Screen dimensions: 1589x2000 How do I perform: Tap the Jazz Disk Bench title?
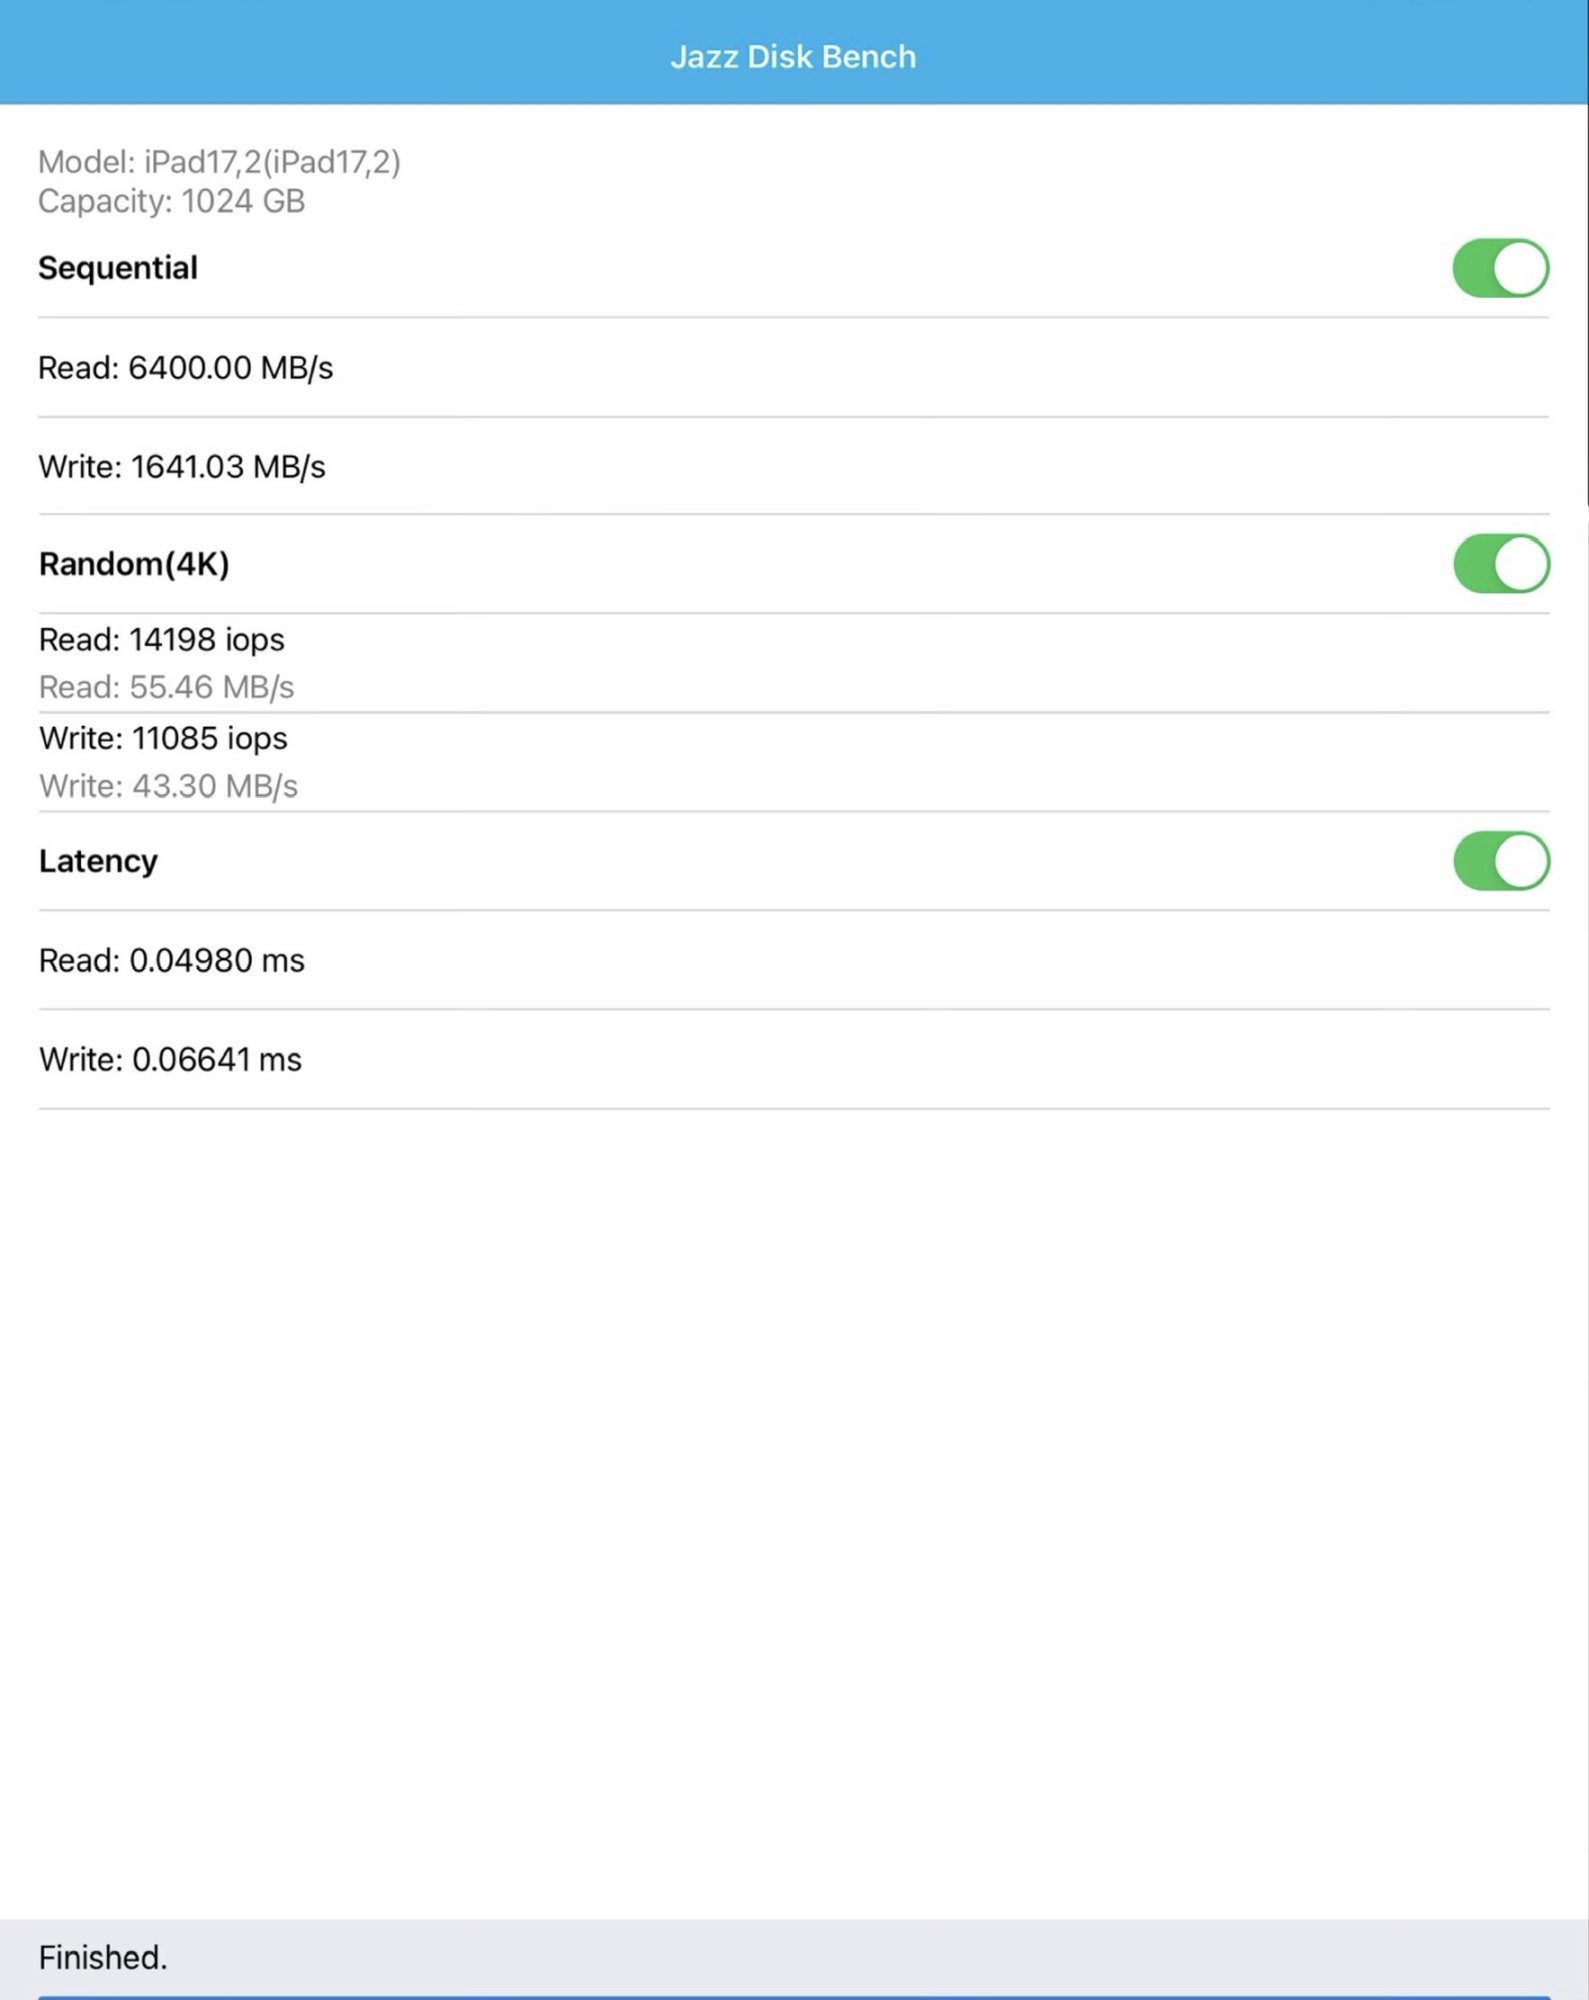tap(793, 57)
